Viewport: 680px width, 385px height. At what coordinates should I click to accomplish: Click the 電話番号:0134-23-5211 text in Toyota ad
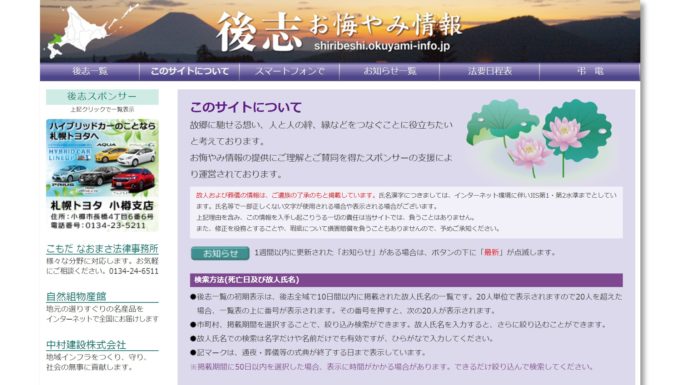click(98, 225)
